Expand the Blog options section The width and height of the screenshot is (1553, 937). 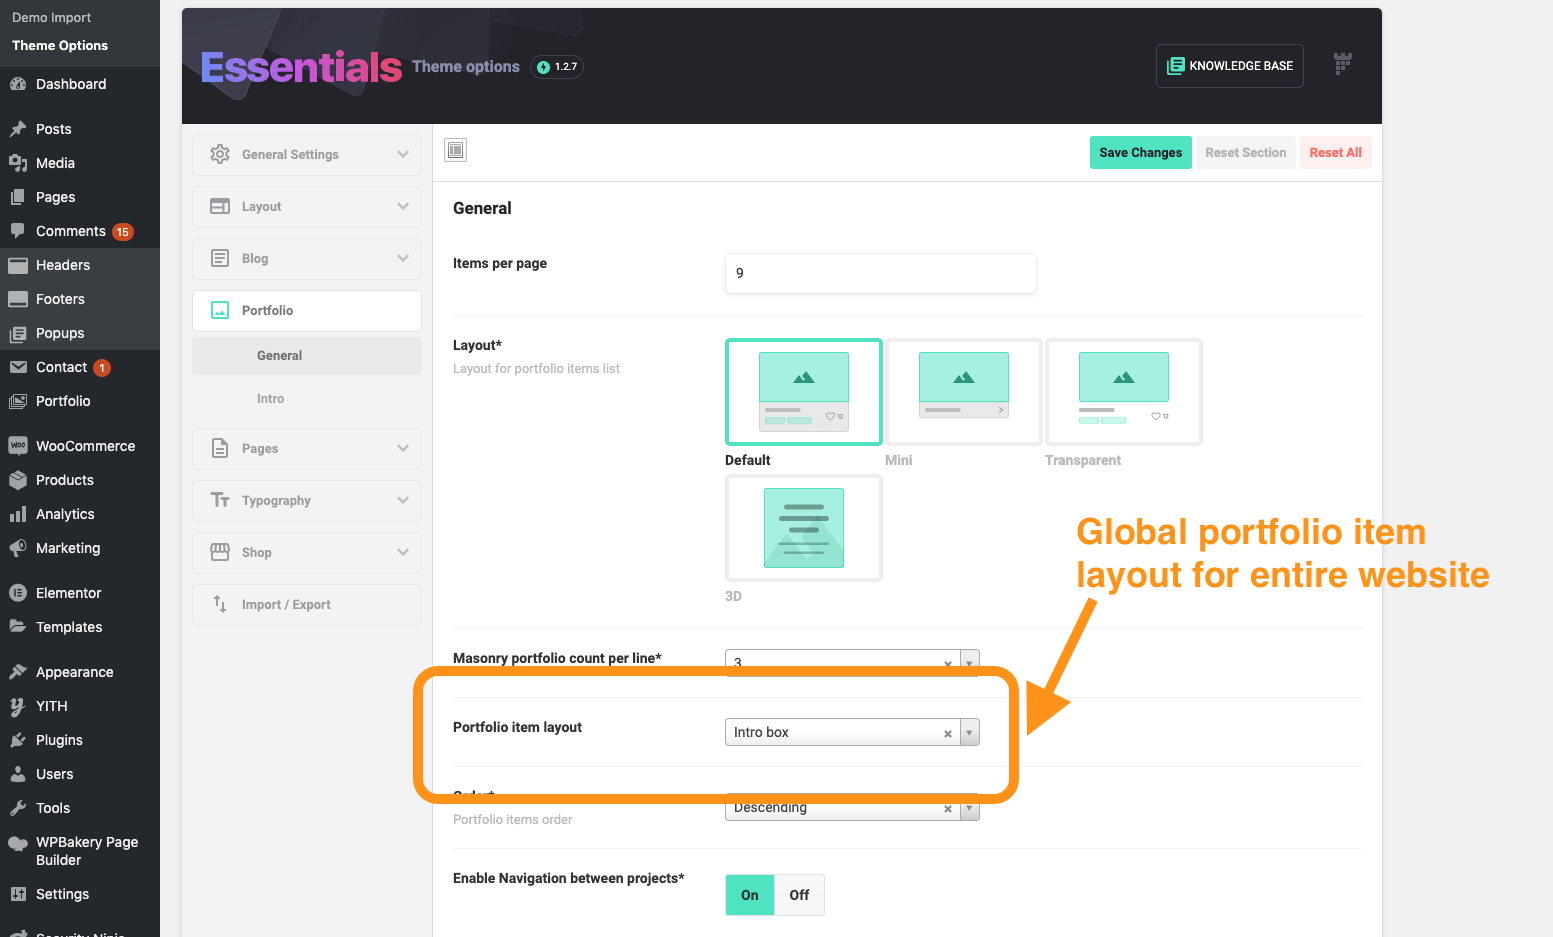coord(307,258)
